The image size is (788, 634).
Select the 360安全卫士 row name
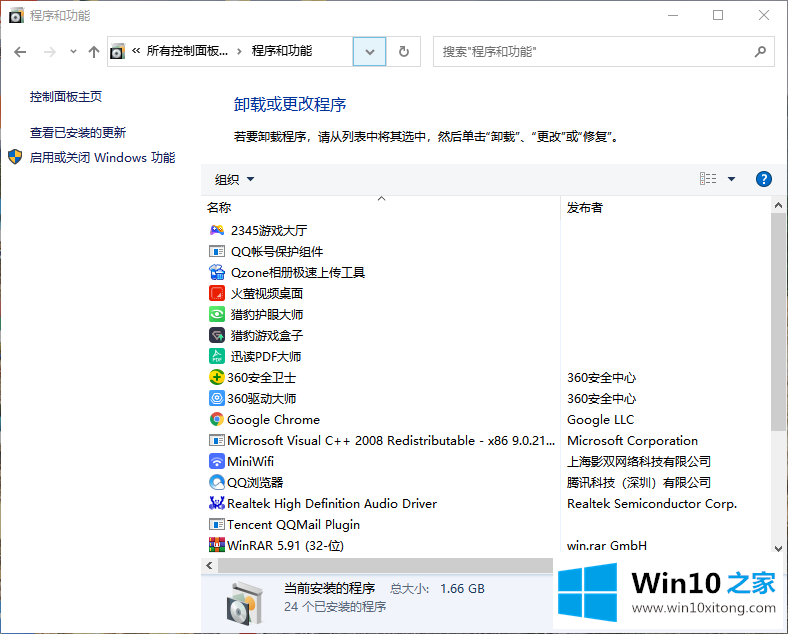click(x=261, y=377)
